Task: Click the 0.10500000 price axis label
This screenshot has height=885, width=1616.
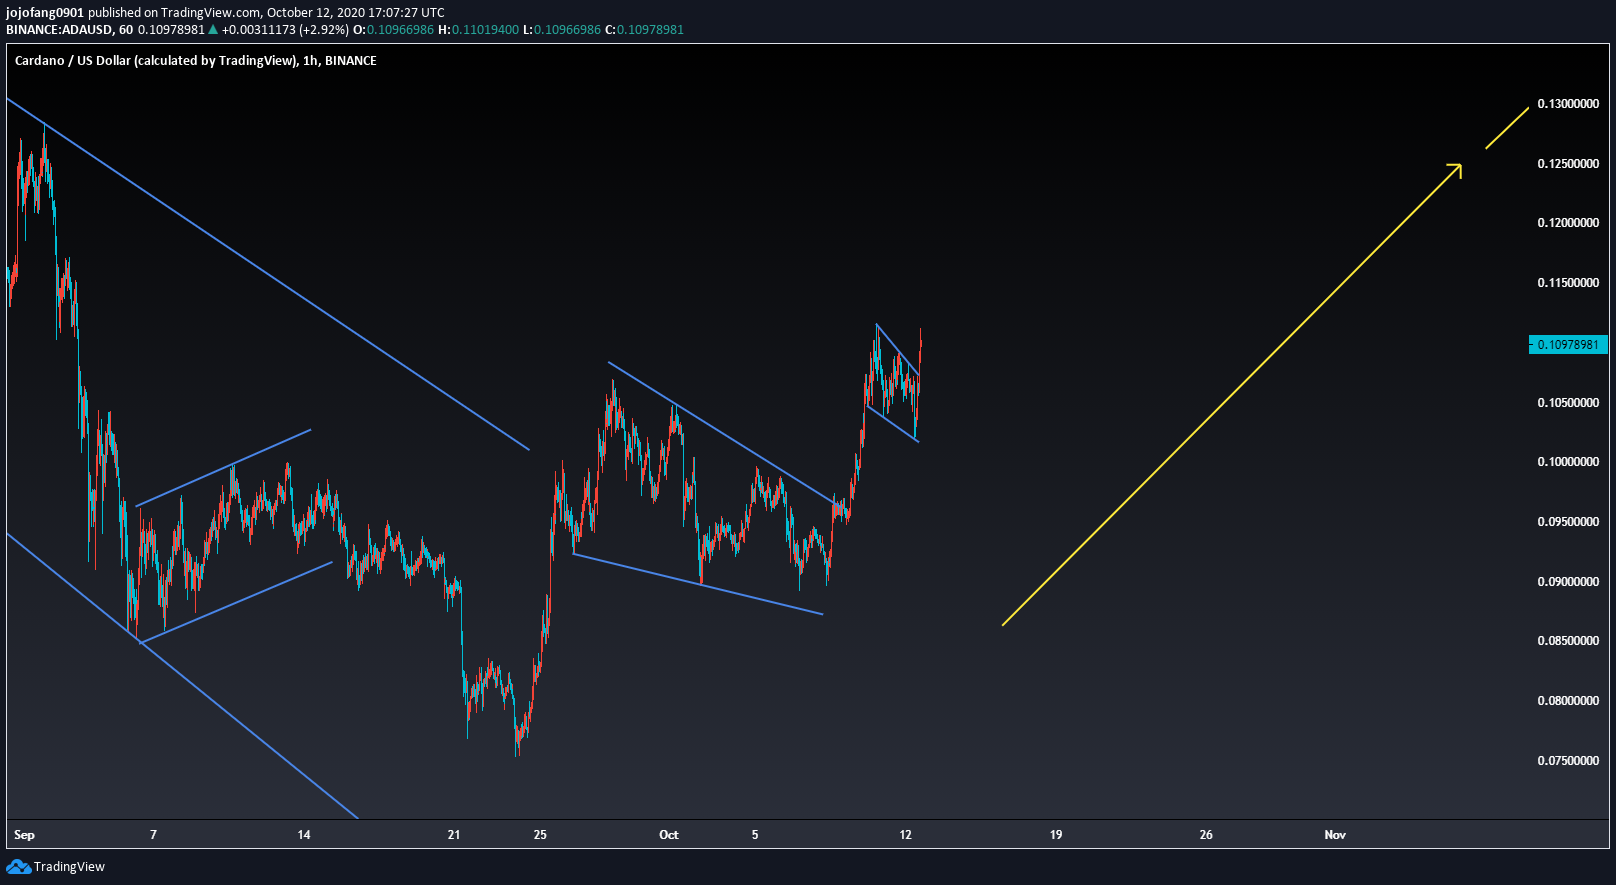Action: coord(1568,403)
